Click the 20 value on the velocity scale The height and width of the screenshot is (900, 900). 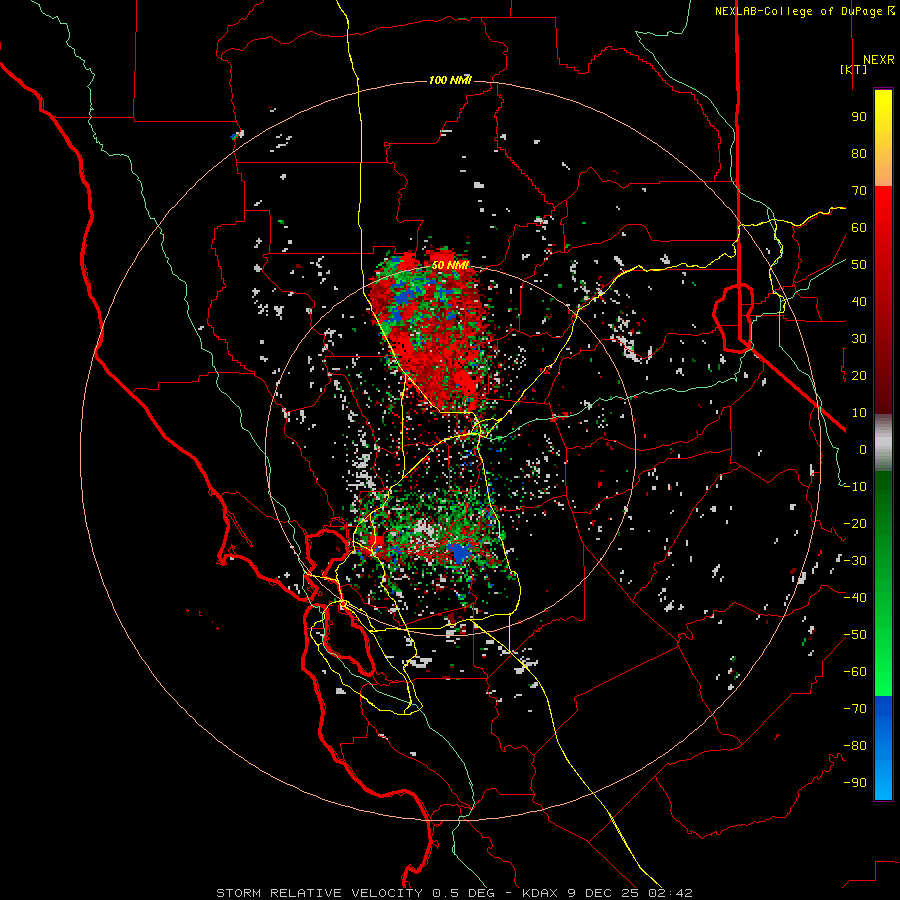click(x=859, y=376)
